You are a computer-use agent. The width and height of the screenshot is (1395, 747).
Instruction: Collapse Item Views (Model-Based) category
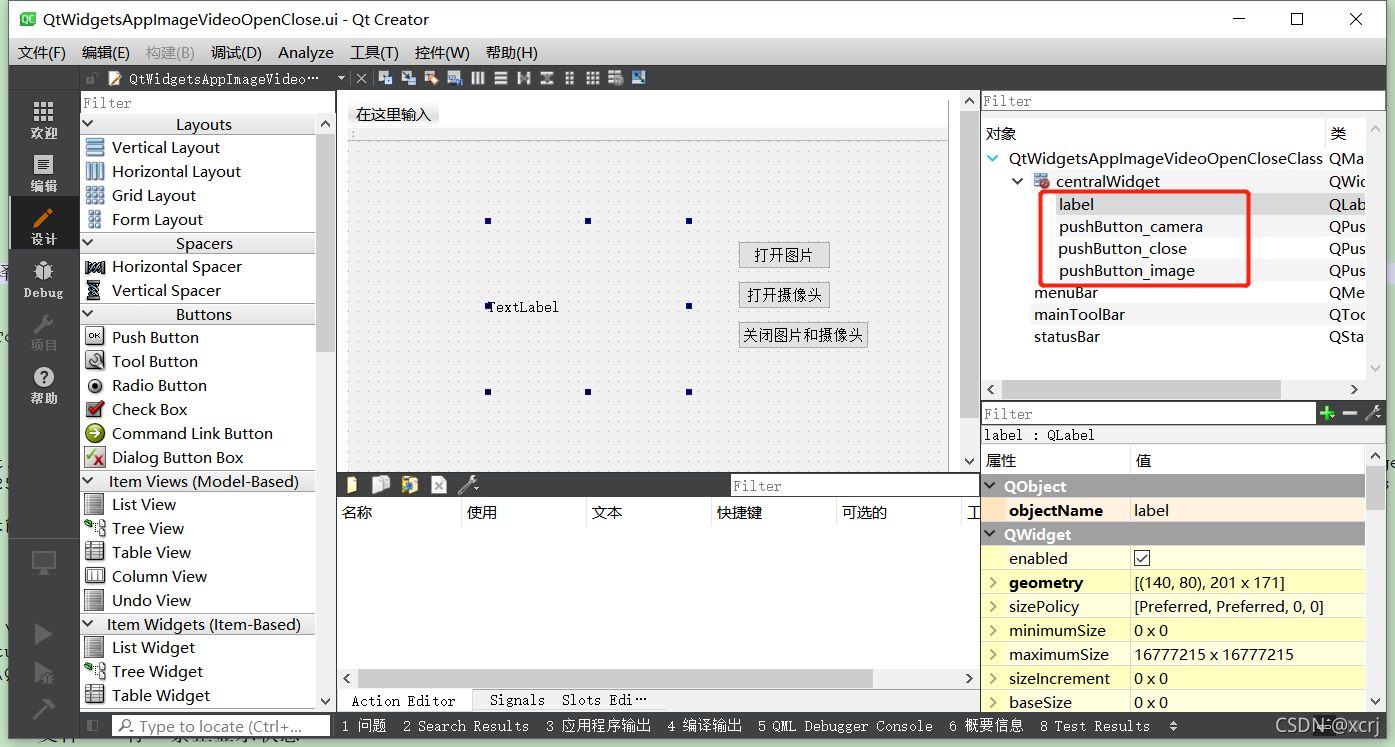pos(87,481)
